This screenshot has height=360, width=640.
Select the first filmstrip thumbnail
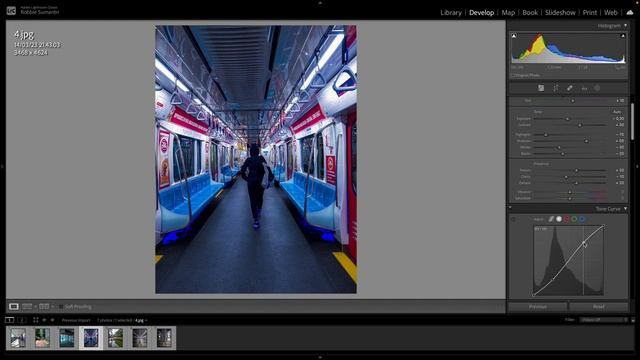click(x=18, y=338)
